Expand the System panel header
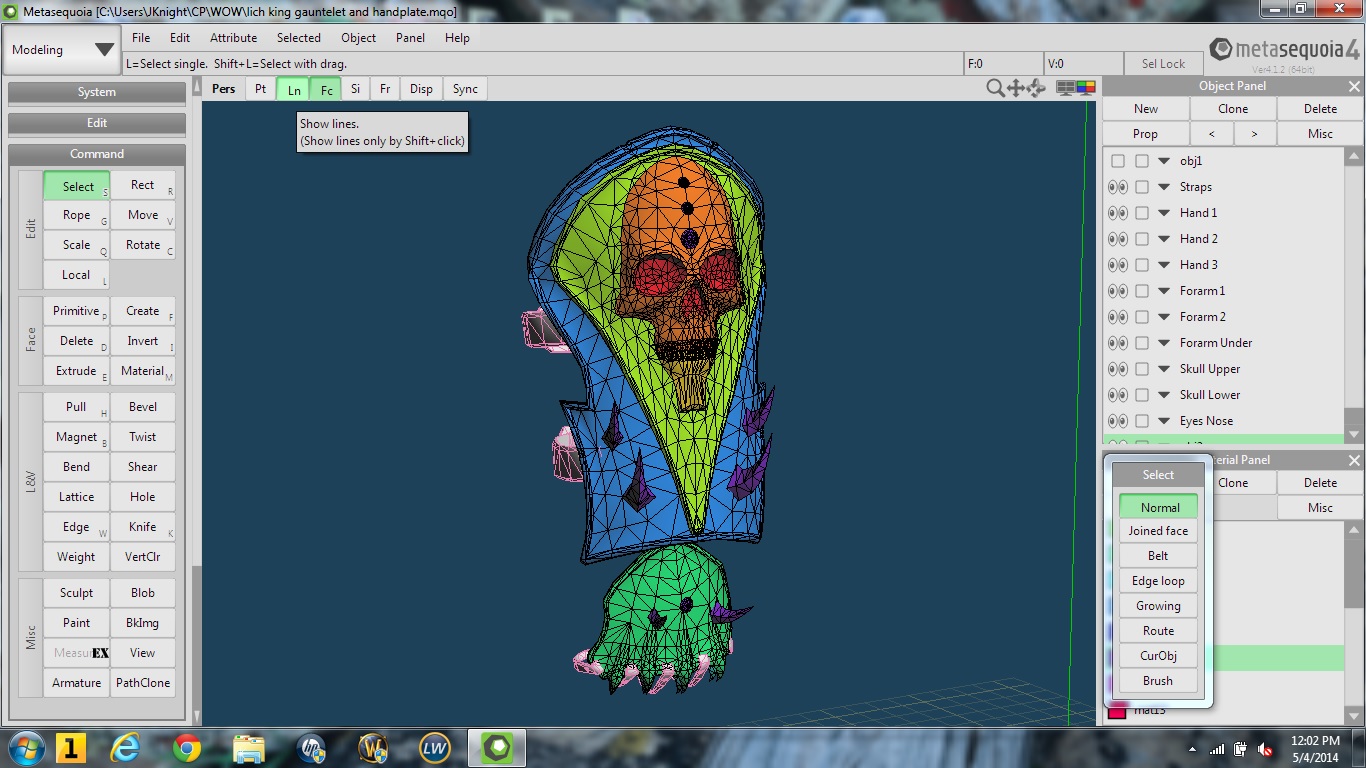Image resolution: width=1366 pixels, height=768 pixels. [x=97, y=92]
